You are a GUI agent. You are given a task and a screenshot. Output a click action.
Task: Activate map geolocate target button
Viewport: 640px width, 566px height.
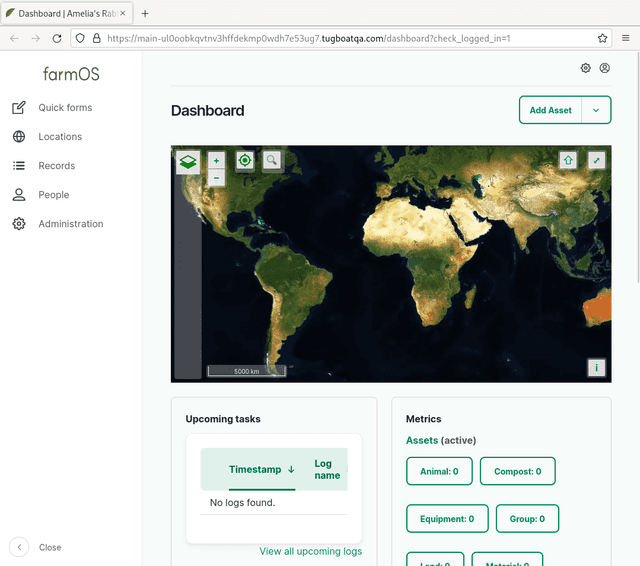tap(245, 160)
